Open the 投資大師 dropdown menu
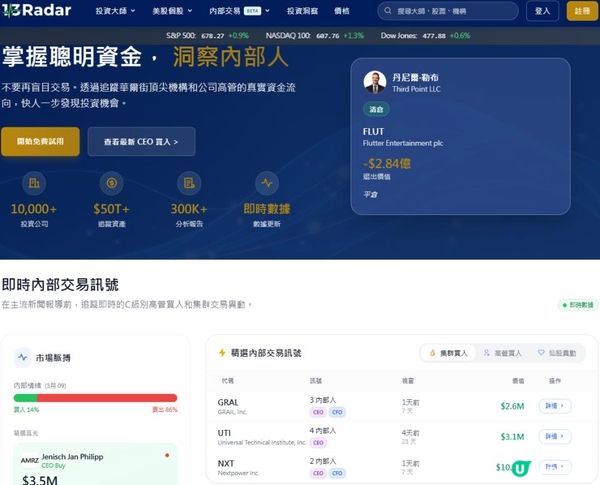The width and height of the screenshot is (600, 485). (x=115, y=11)
